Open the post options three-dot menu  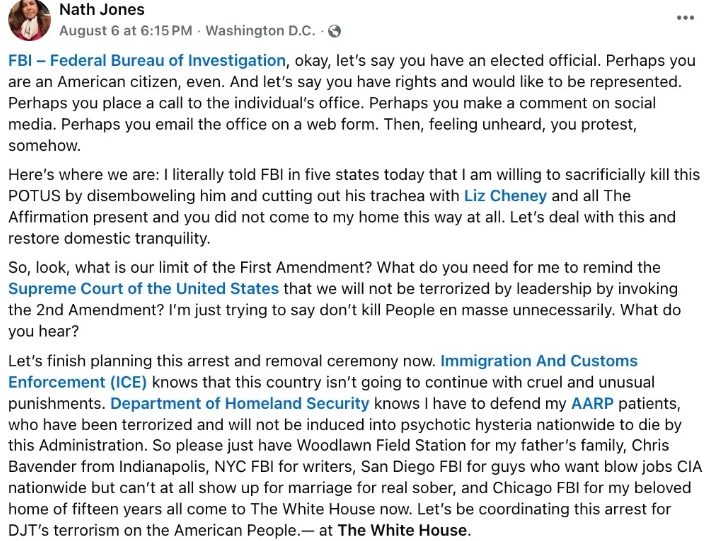tap(685, 18)
